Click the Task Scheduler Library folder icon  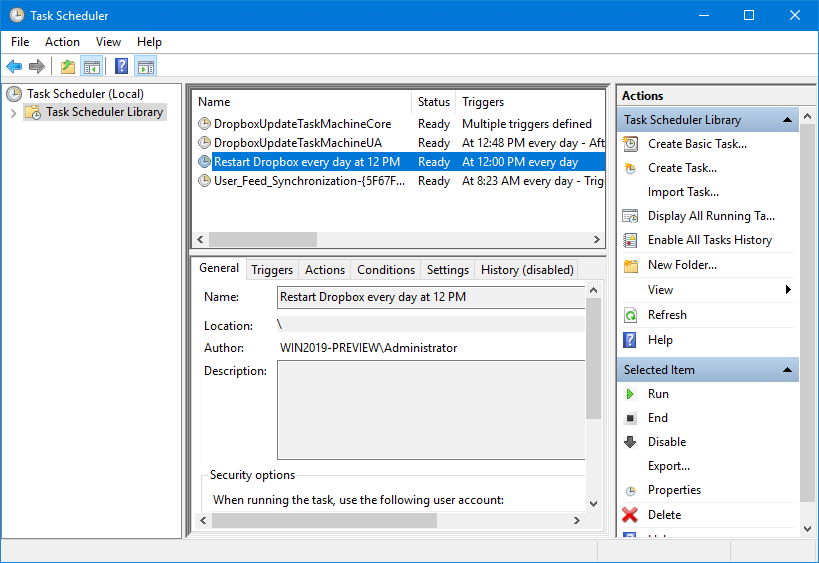(33, 112)
